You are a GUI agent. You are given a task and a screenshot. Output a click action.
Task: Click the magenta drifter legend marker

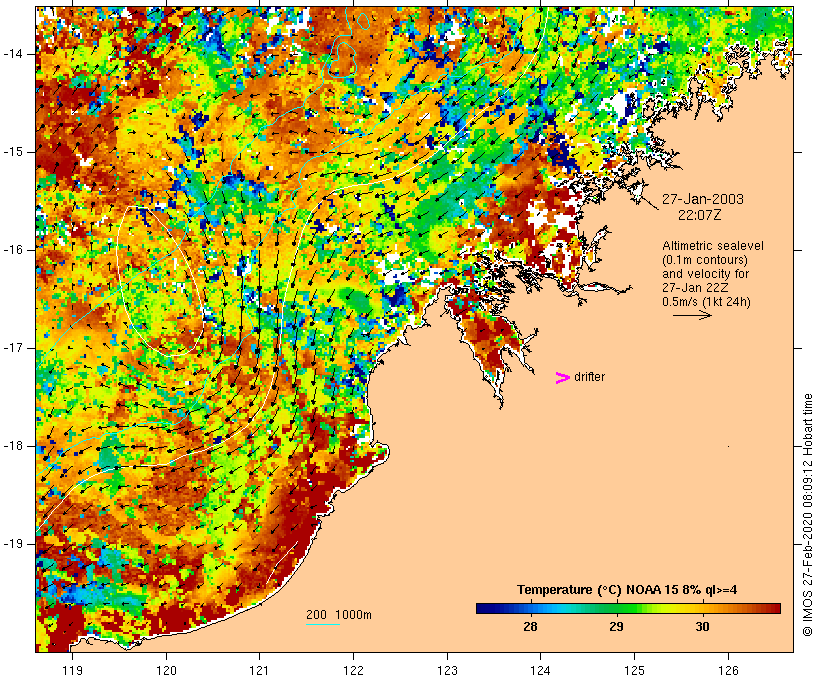point(563,378)
